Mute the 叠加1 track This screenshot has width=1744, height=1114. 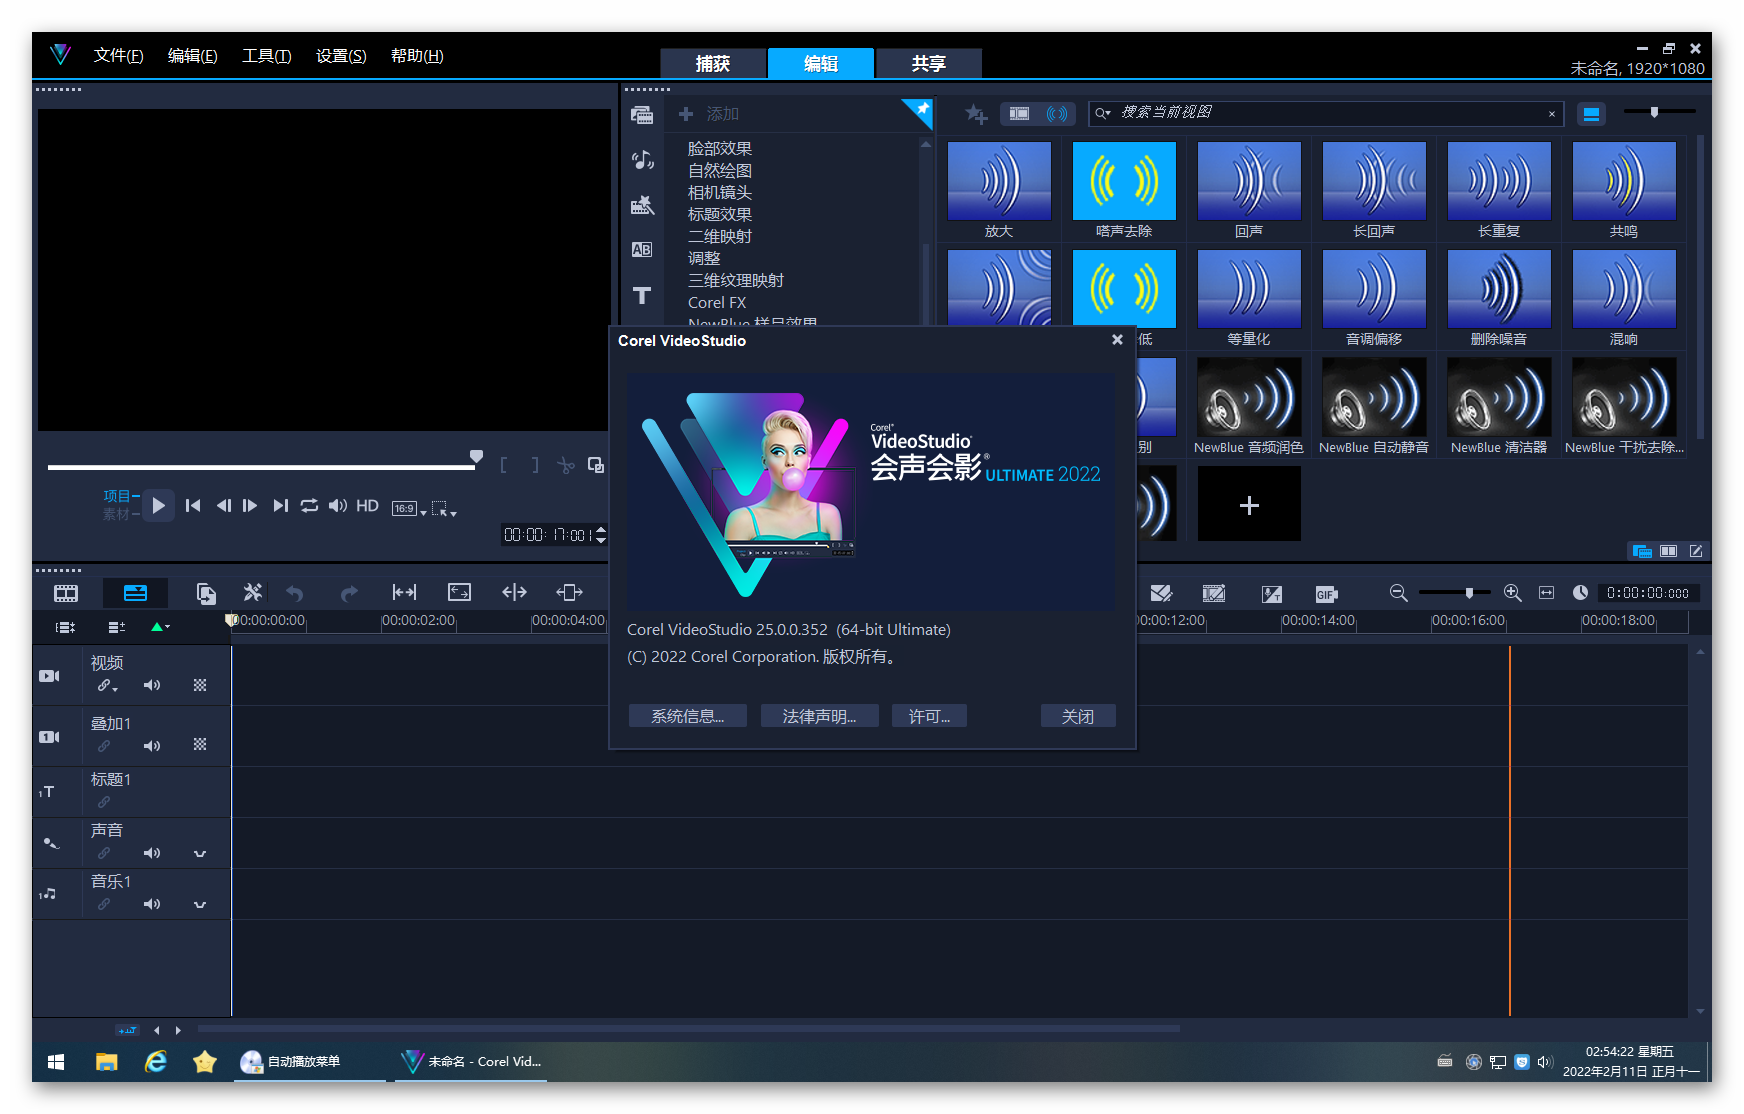click(152, 746)
